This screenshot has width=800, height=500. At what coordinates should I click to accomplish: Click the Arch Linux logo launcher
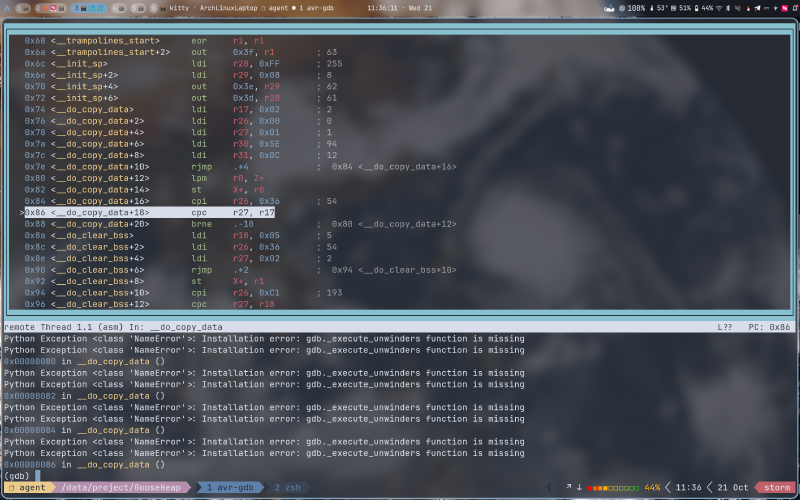(x=7, y=8)
